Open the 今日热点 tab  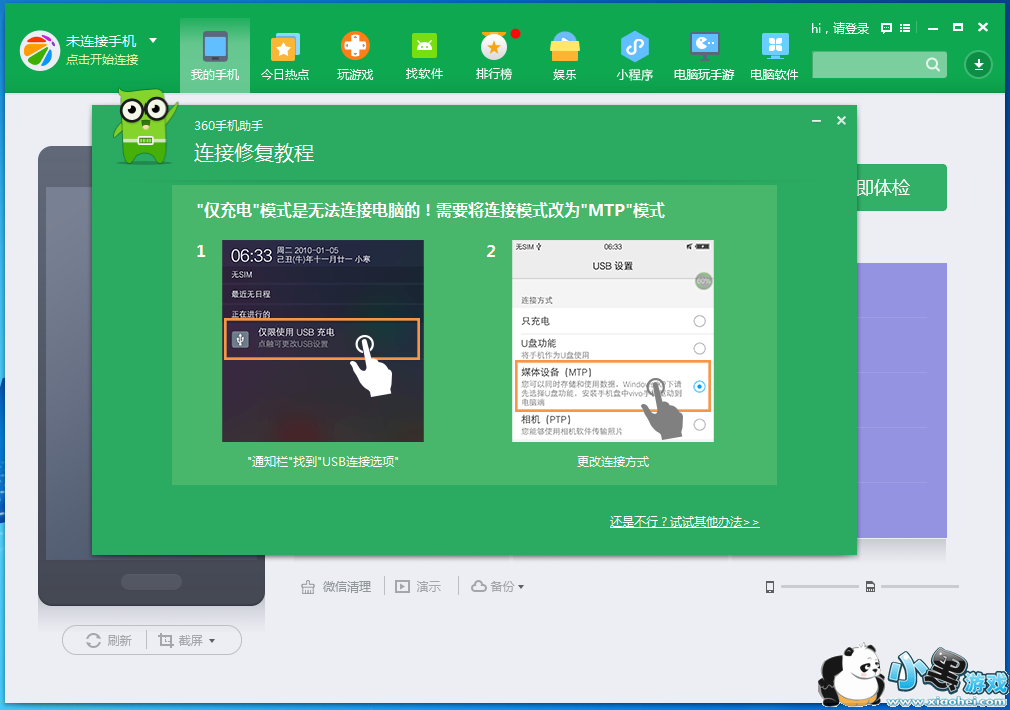pos(285,56)
